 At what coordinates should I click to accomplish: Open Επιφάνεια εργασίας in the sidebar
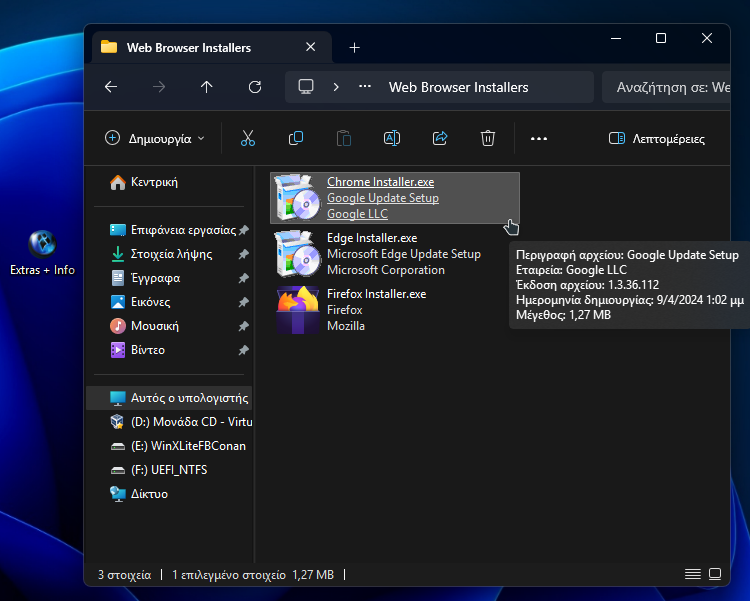tap(173, 230)
